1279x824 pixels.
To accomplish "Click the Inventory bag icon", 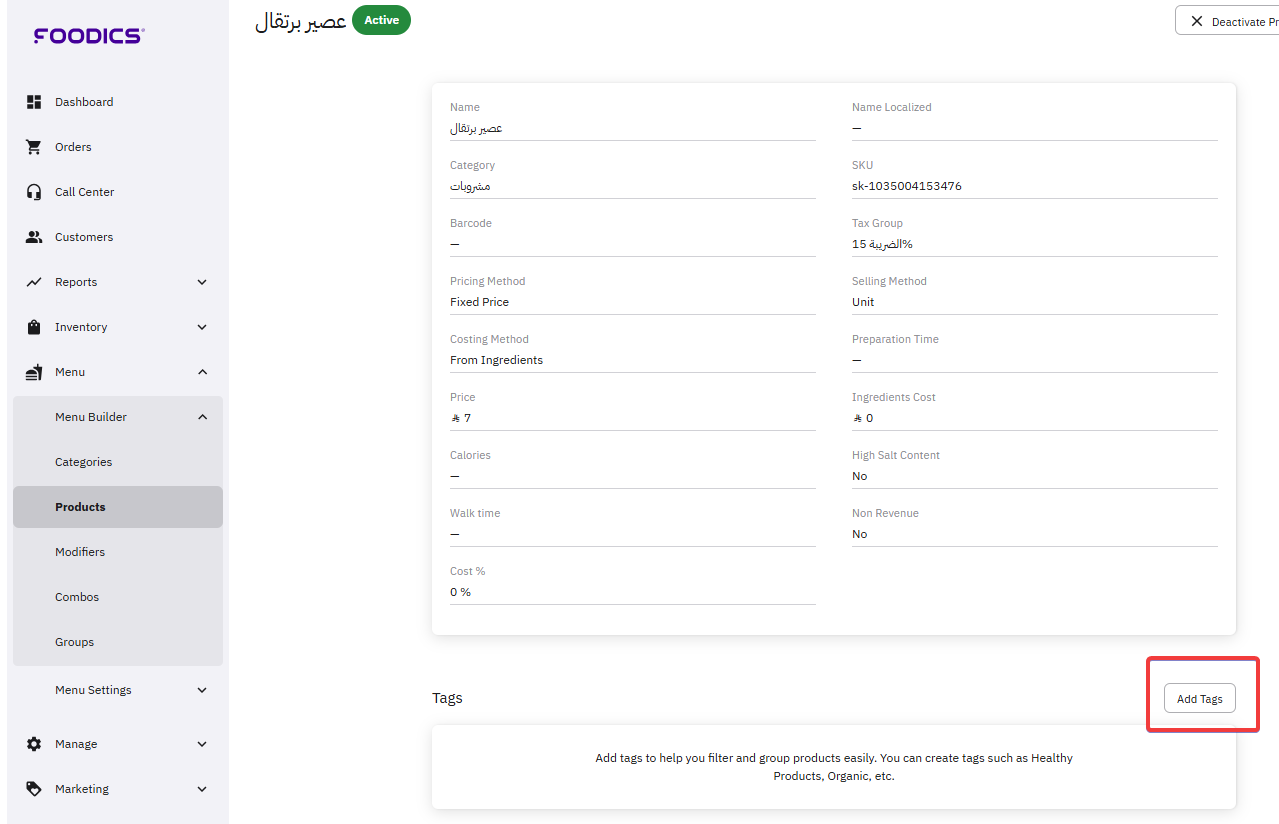I will point(34,327).
